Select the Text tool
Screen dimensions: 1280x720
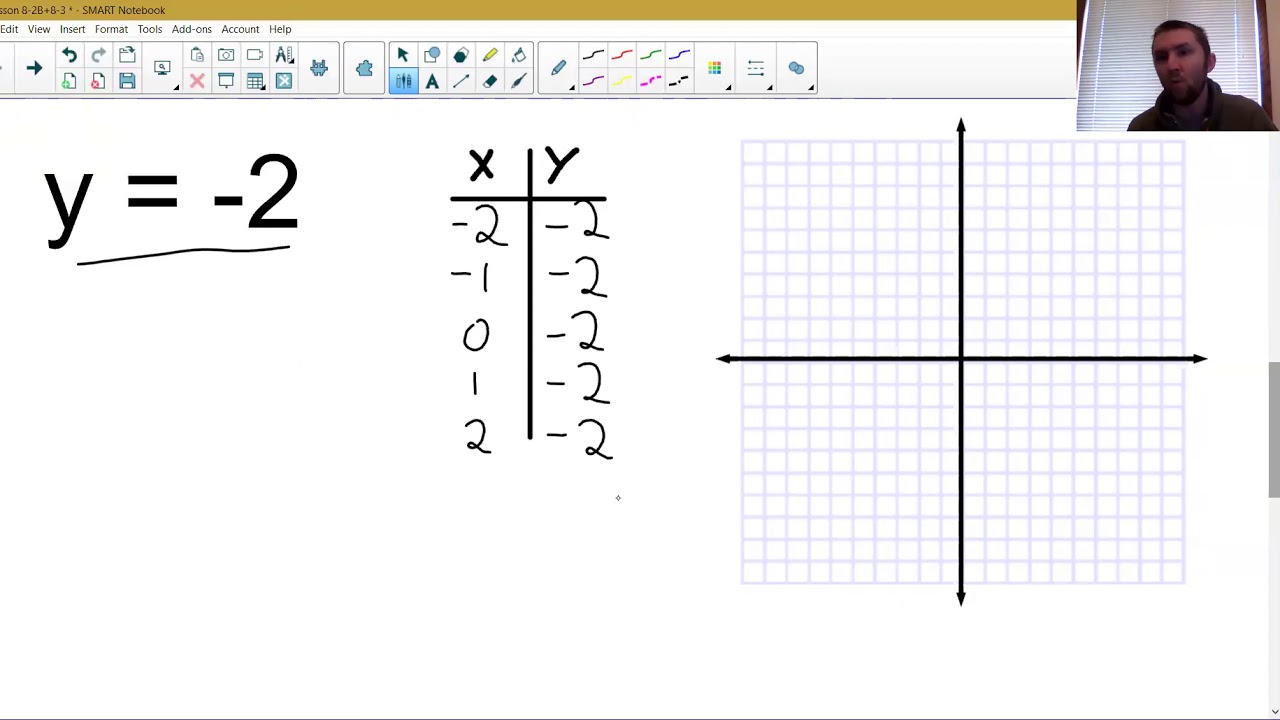432,82
